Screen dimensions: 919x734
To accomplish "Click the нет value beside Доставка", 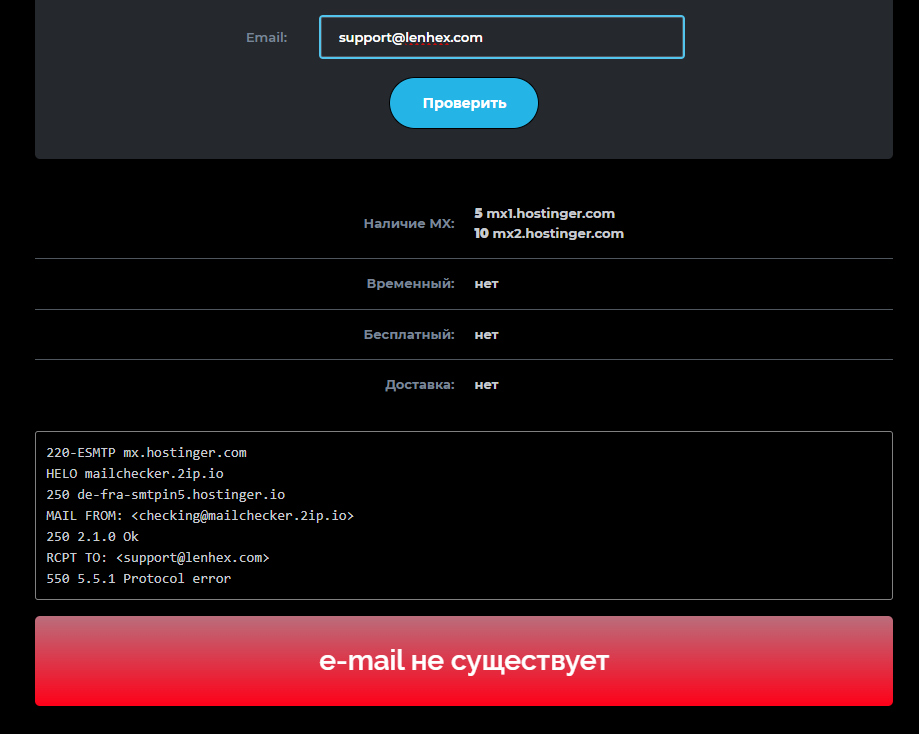I will coord(486,385).
